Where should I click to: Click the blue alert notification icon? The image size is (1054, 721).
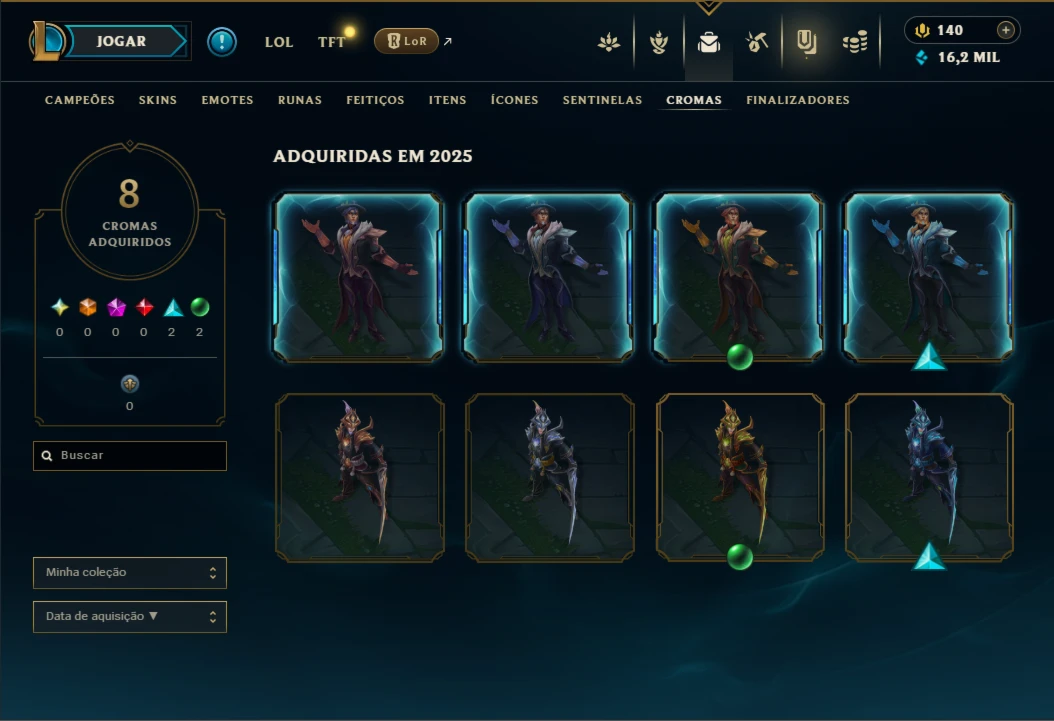(x=222, y=42)
